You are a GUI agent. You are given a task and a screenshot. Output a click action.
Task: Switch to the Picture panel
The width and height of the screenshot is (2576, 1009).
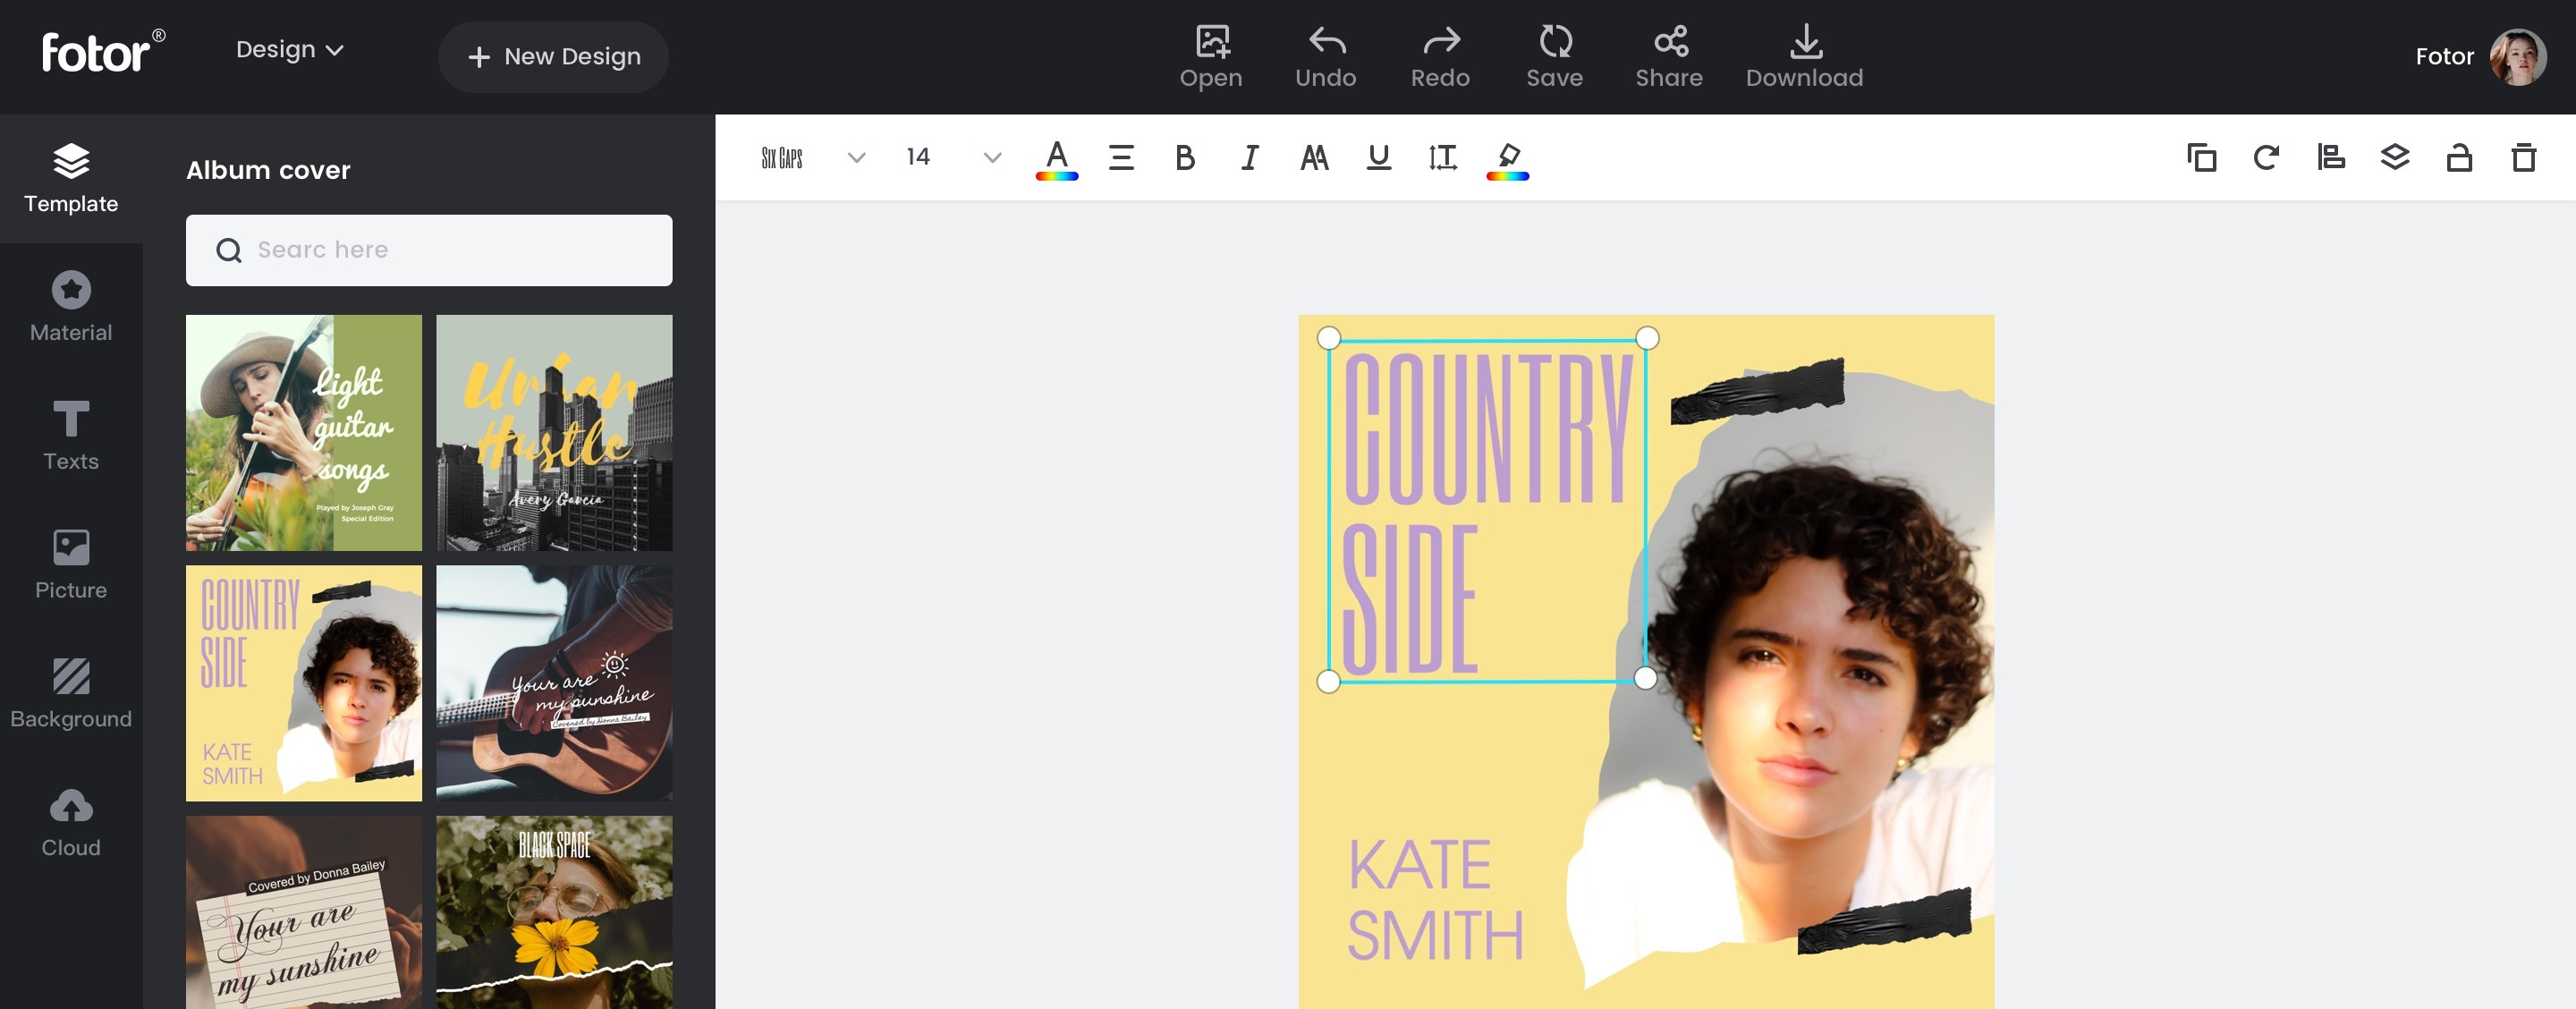(x=71, y=565)
